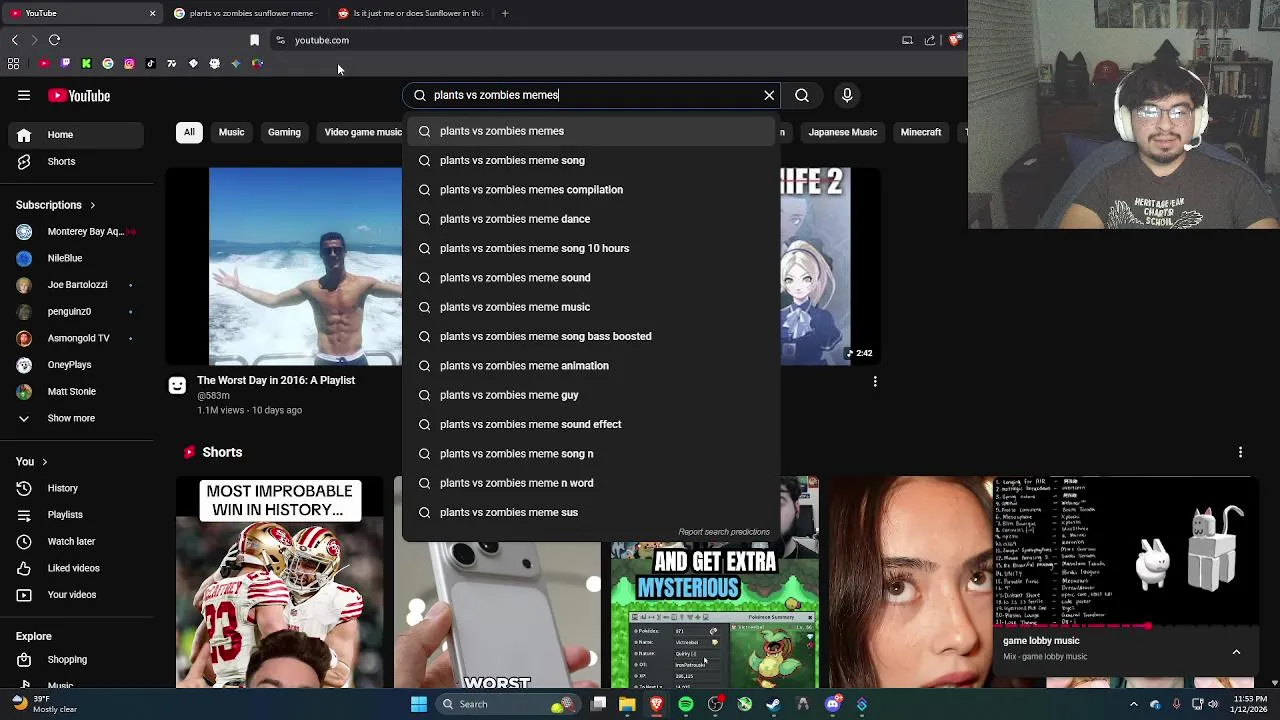
Task: Go back in browser history
Action: click(x=15, y=40)
